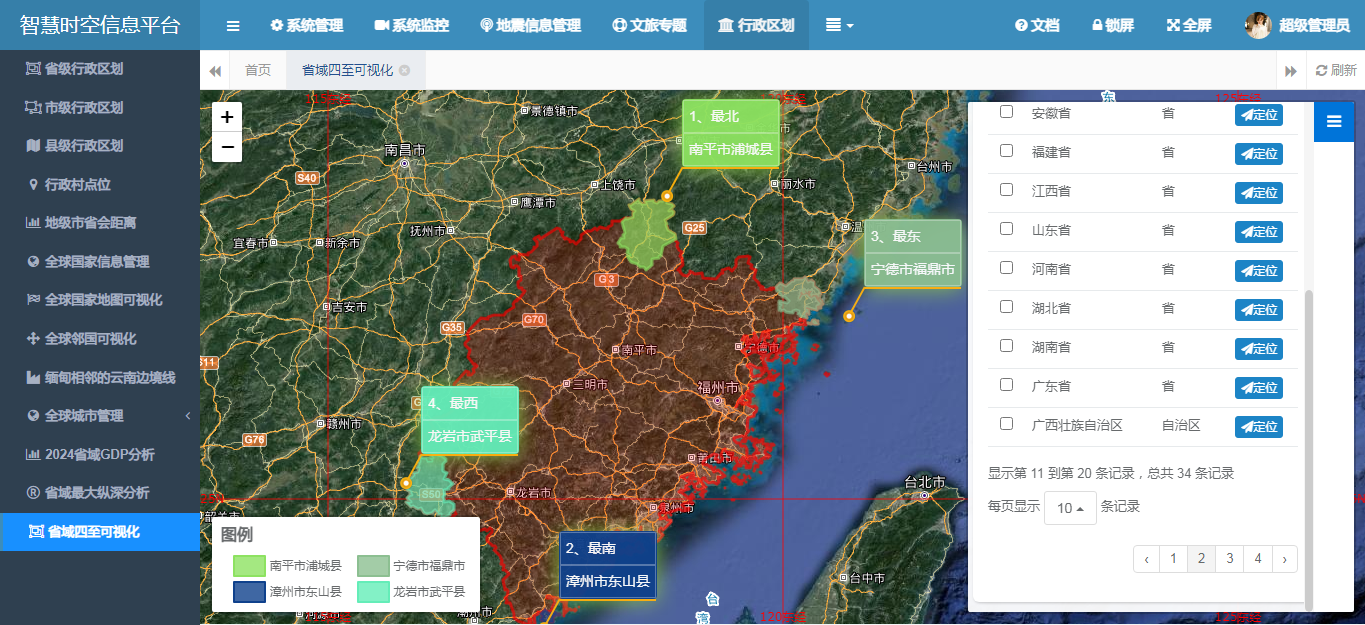This screenshot has height=625, width=1365.
Task: Click the 最北 南平市浦城县 map label
Action: (x=730, y=133)
